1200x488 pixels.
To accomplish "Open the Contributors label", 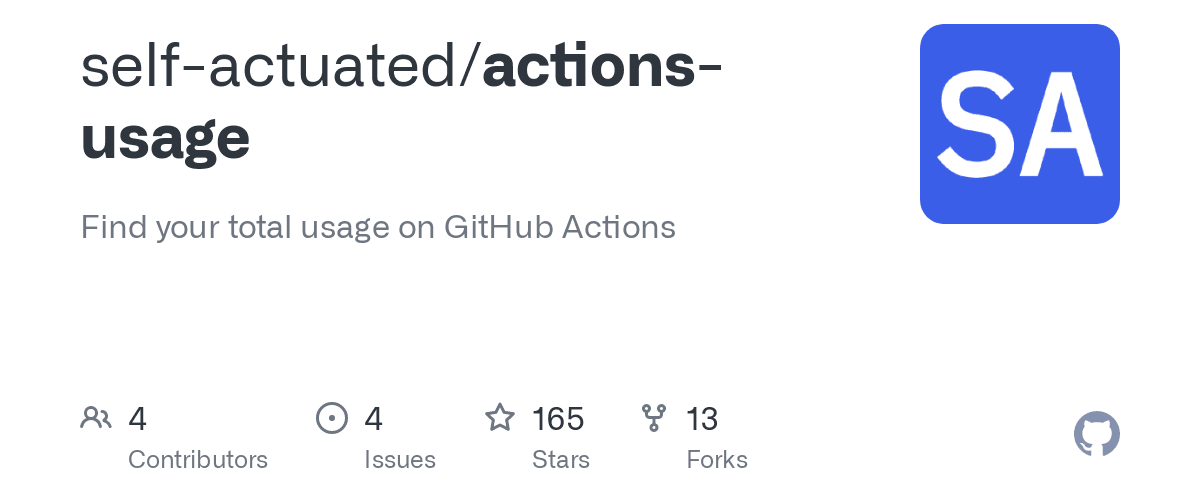I will (198, 460).
